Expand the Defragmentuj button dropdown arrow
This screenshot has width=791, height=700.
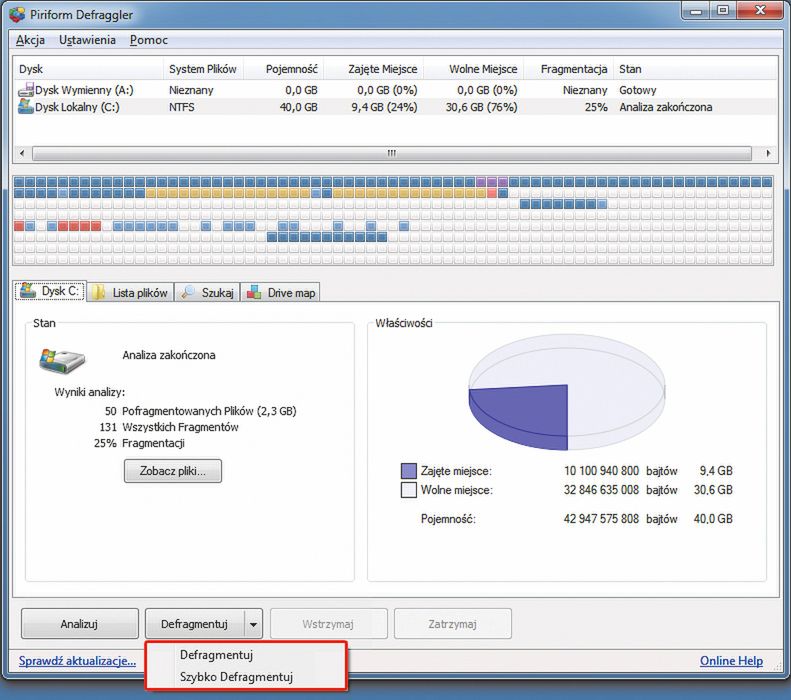253,624
